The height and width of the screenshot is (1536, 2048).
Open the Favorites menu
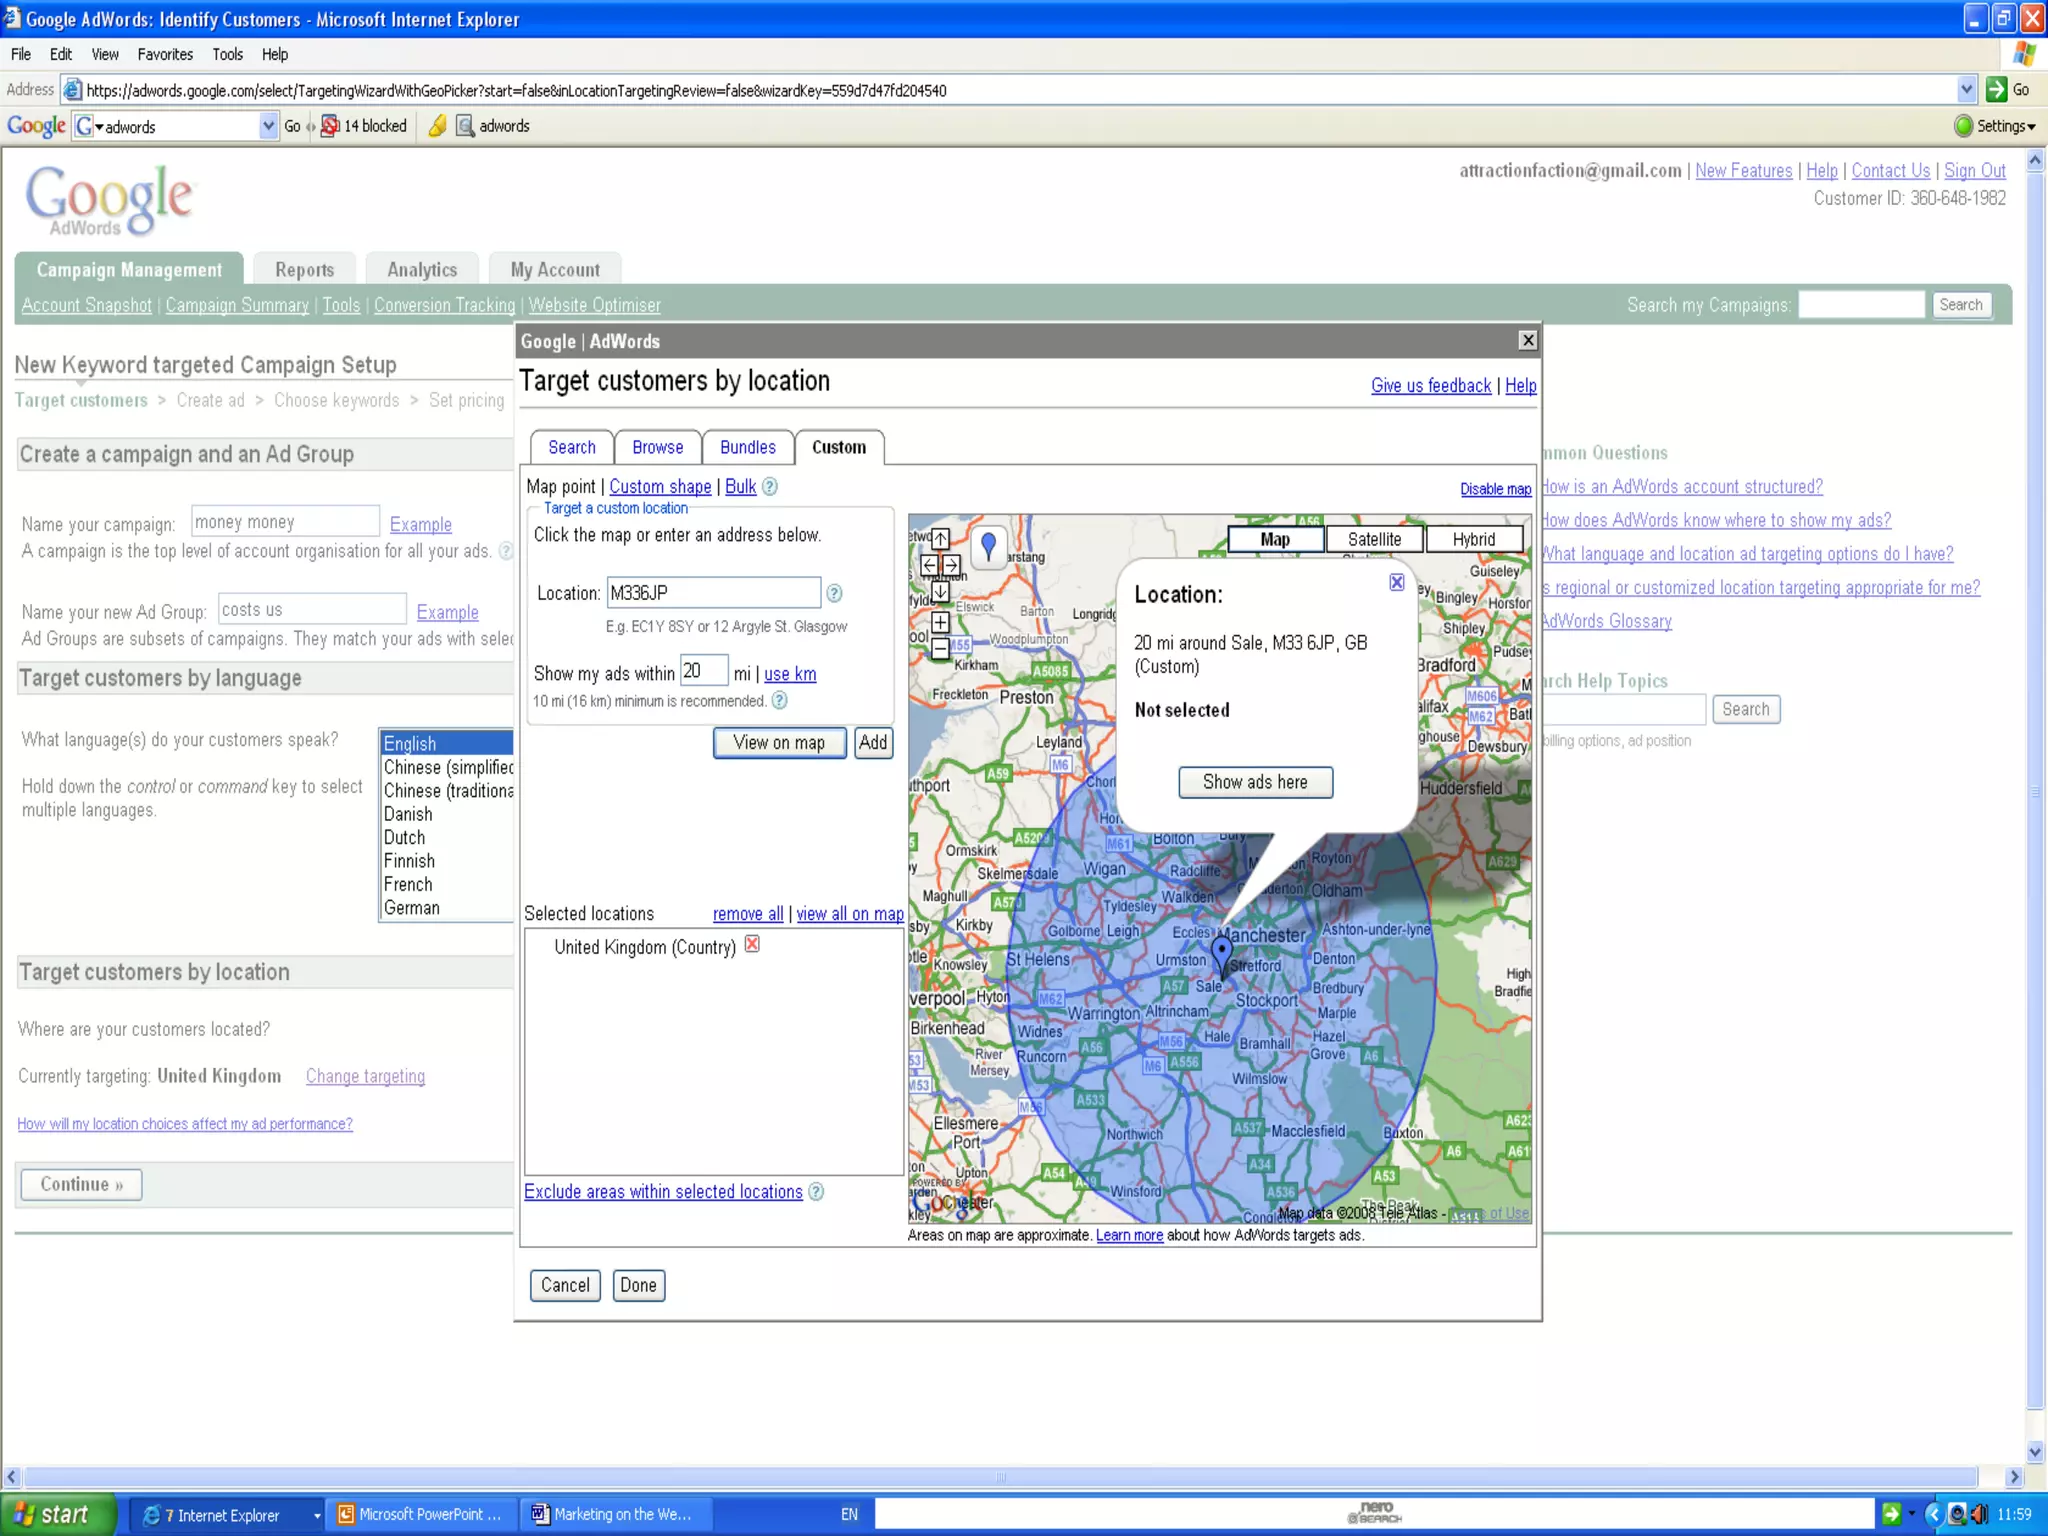tap(165, 55)
